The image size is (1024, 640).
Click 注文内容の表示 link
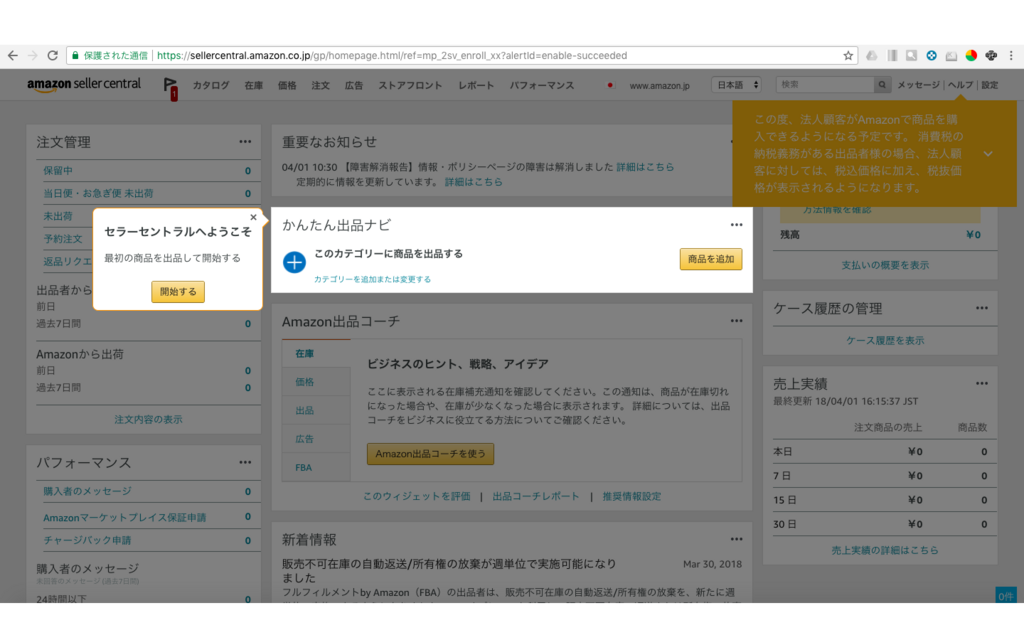tap(148, 419)
